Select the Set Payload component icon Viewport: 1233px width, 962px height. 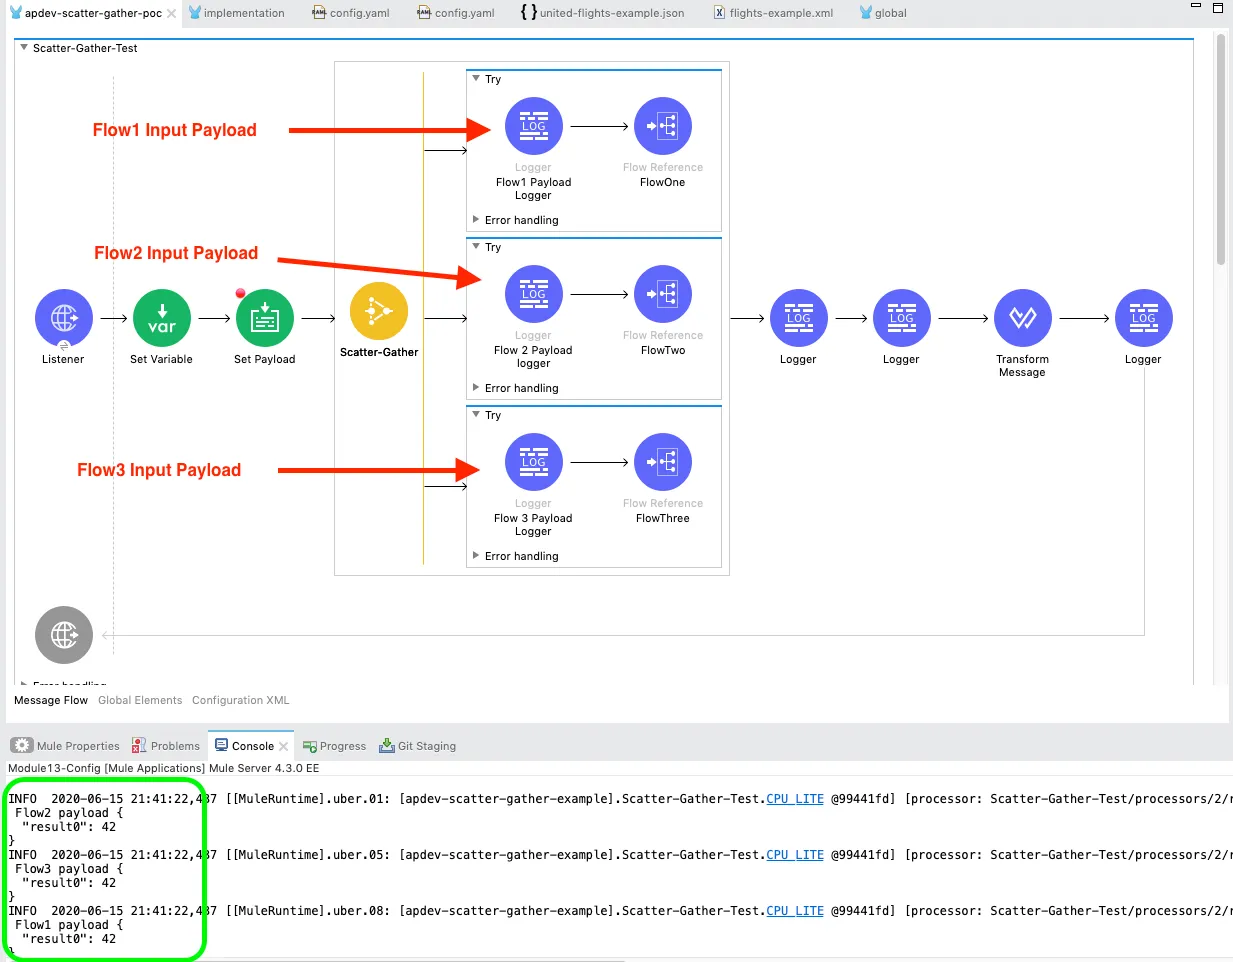coord(265,318)
